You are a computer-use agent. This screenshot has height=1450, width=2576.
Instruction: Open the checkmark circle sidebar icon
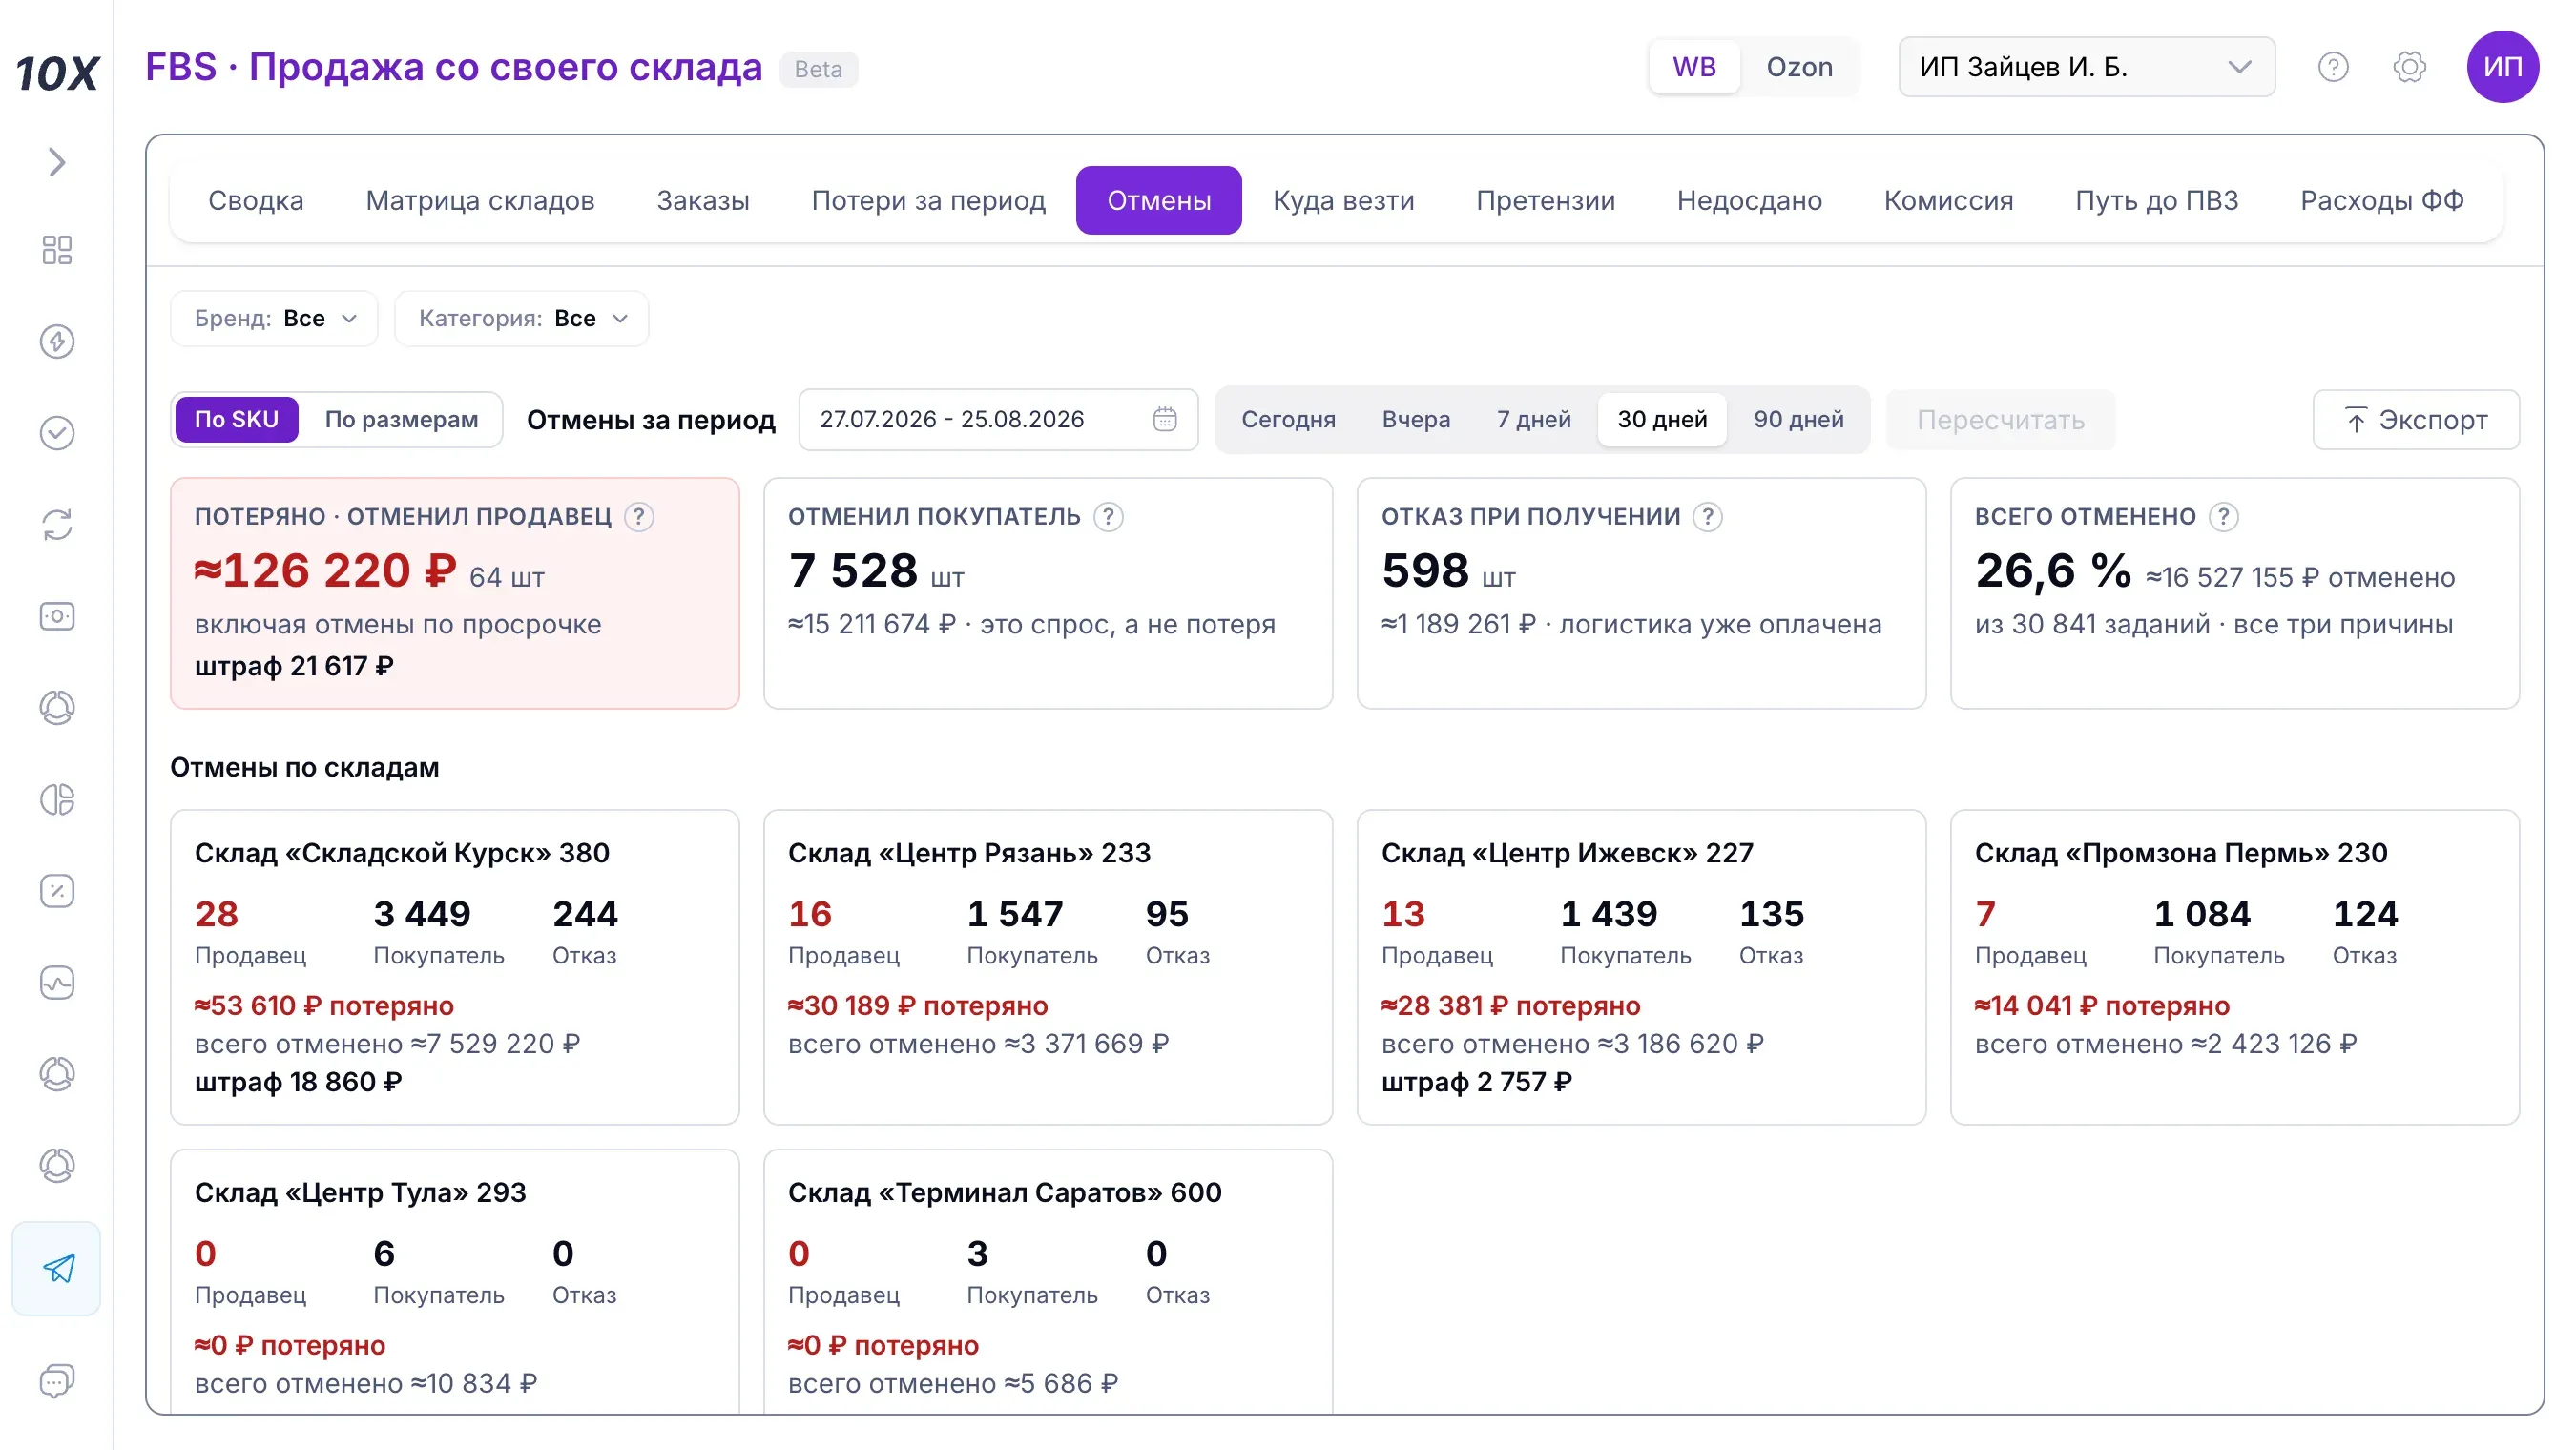click(57, 433)
